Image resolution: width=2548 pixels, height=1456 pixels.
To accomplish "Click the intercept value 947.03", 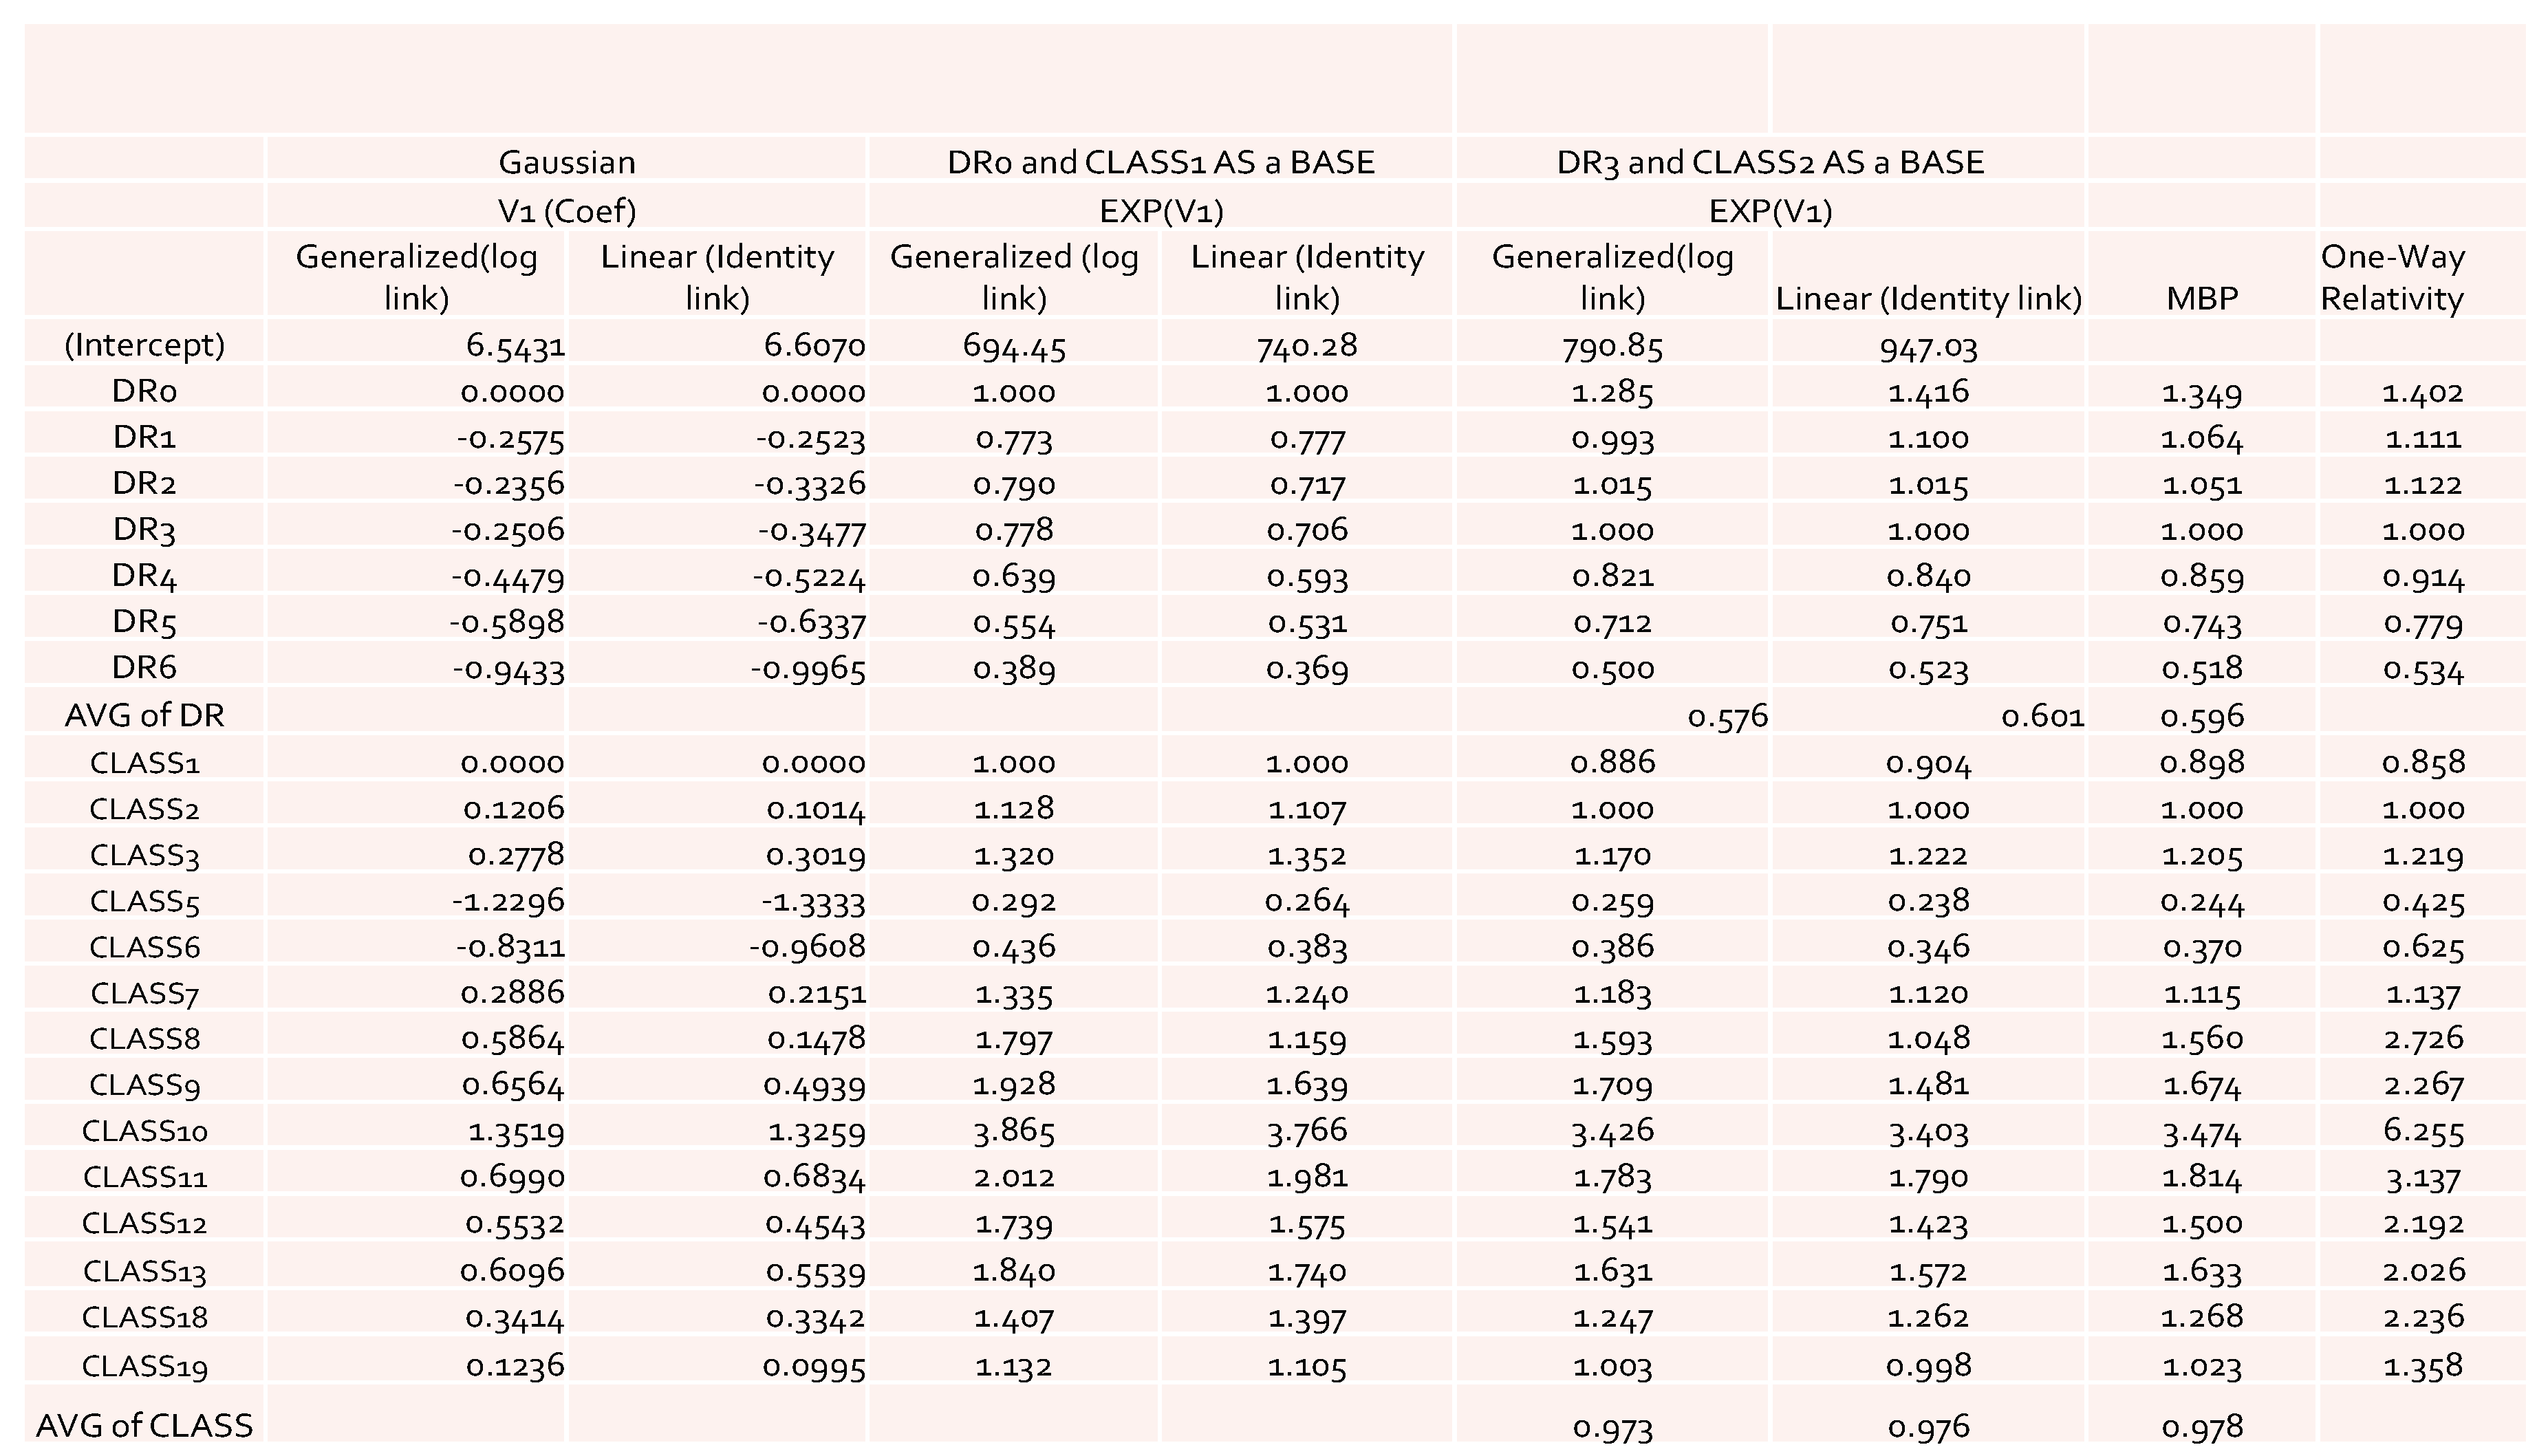I will (x=1928, y=347).
